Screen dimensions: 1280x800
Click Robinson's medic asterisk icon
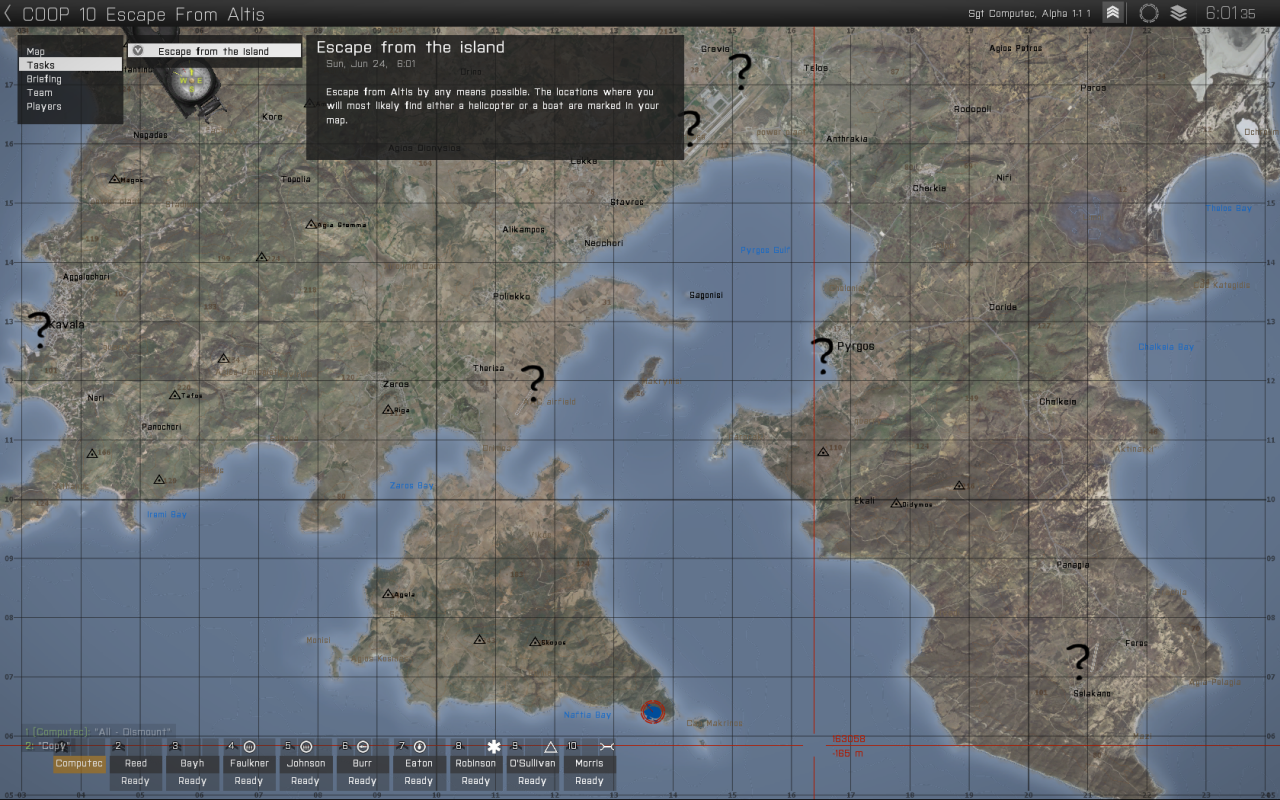pos(493,746)
